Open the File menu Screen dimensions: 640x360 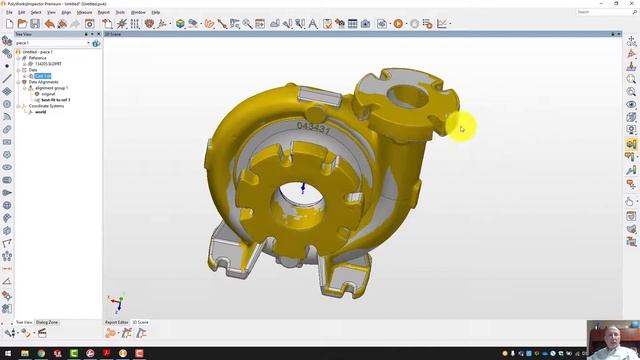point(9,12)
